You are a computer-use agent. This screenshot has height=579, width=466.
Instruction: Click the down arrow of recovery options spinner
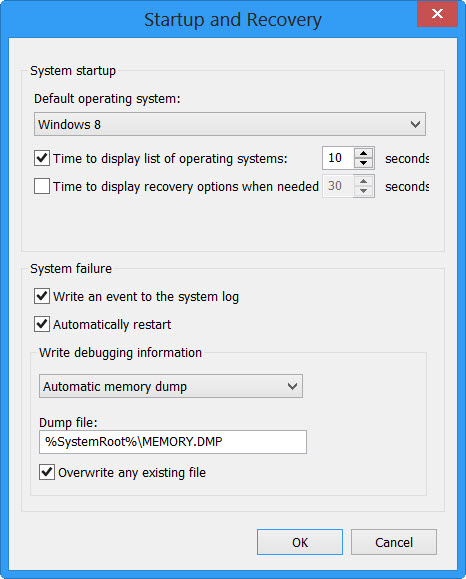[363, 191]
